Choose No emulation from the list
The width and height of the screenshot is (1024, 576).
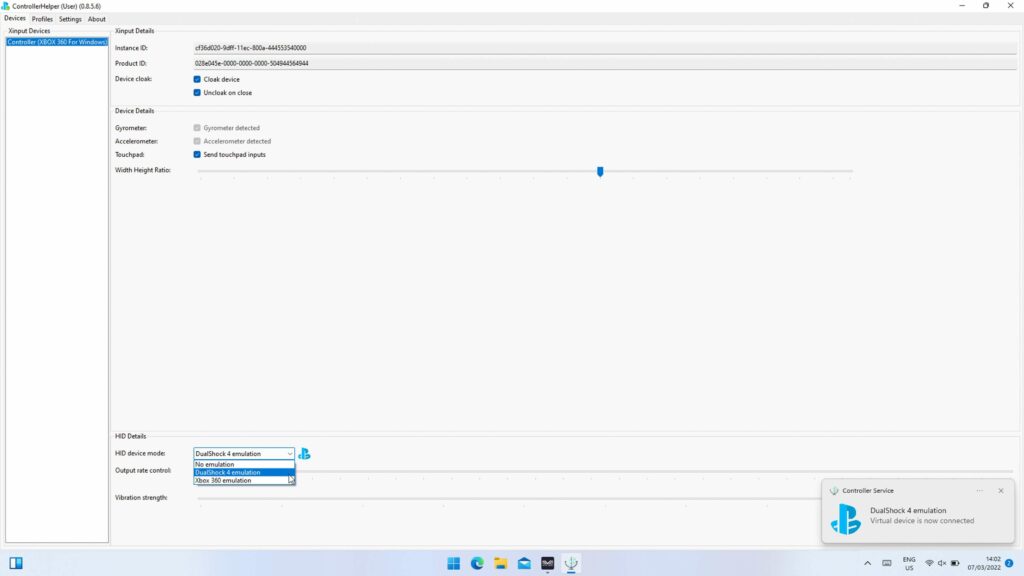click(x=244, y=464)
